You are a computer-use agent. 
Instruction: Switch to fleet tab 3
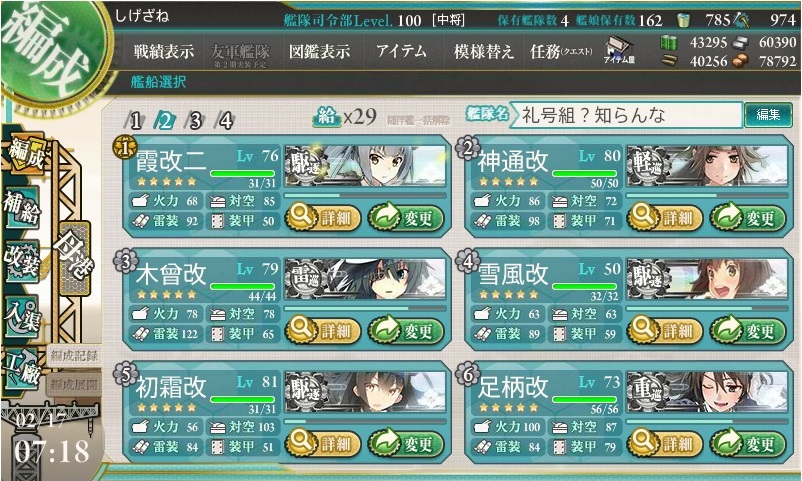click(x=195, y=121)
